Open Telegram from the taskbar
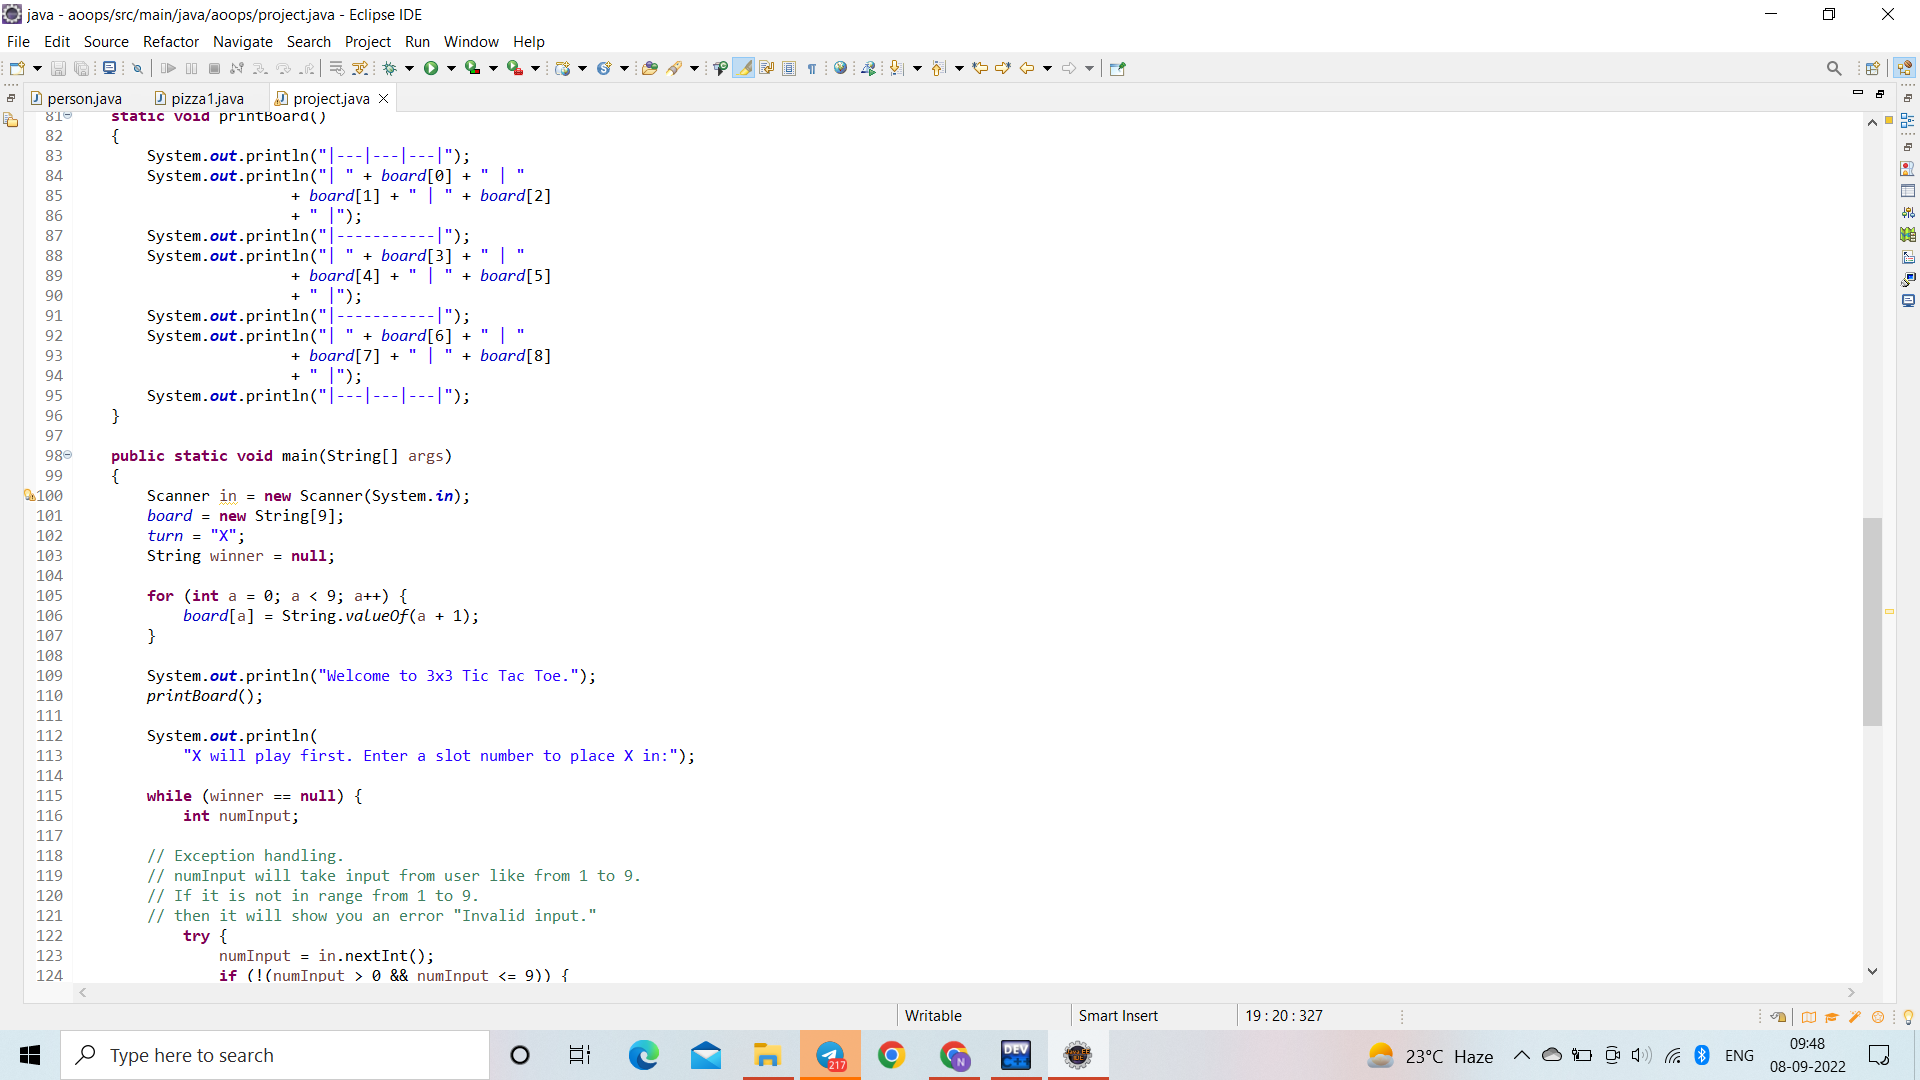1920x1080 pixels. pos(830,1055)
